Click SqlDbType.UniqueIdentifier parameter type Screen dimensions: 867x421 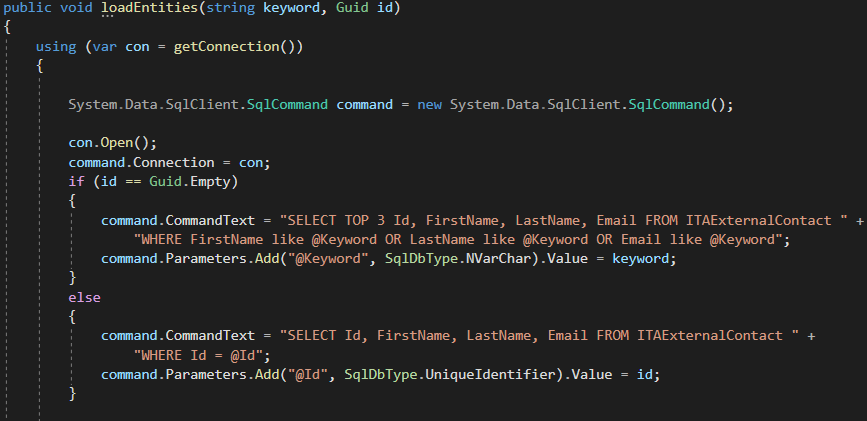[450, 375]
